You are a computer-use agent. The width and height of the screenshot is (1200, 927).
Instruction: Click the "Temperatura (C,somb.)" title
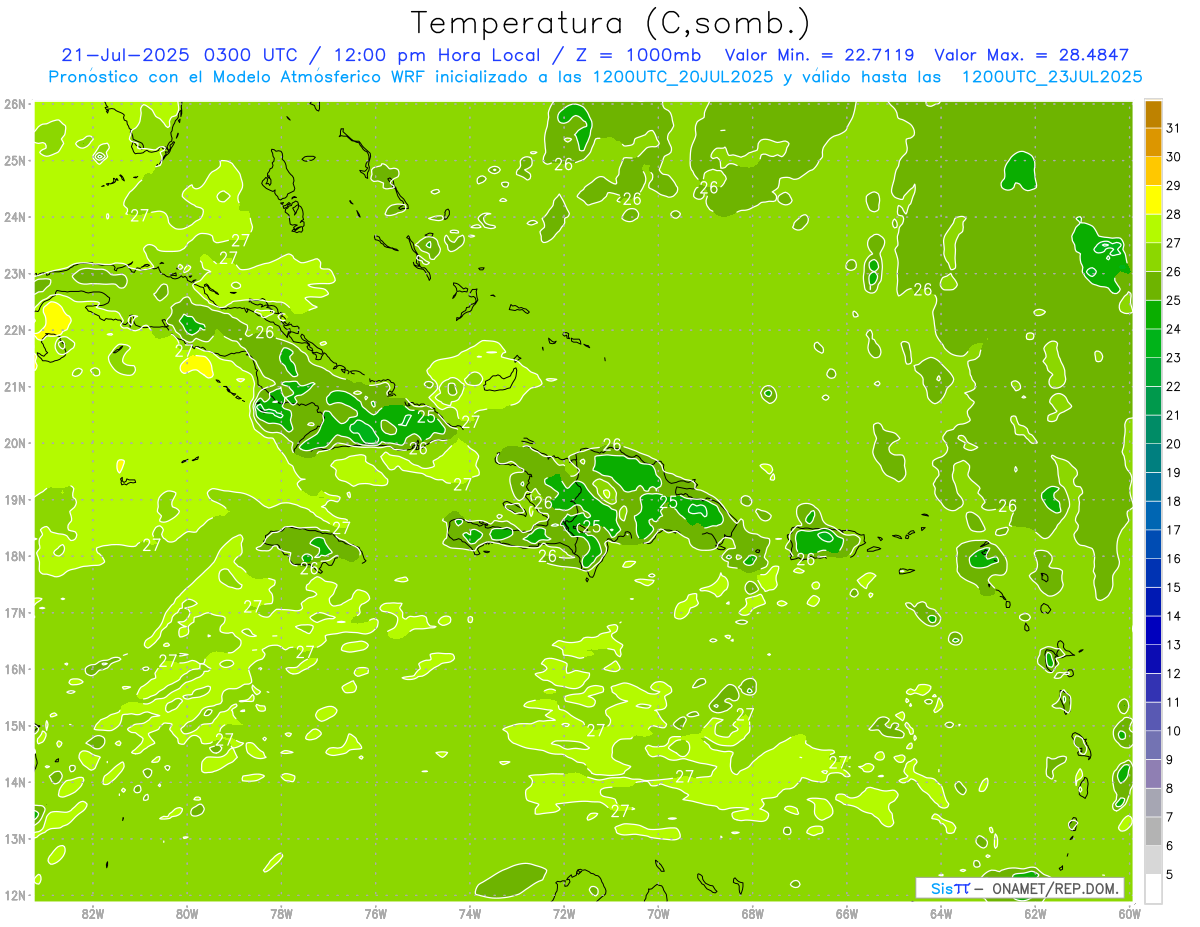pyautogui.click(x=611, y=23)
